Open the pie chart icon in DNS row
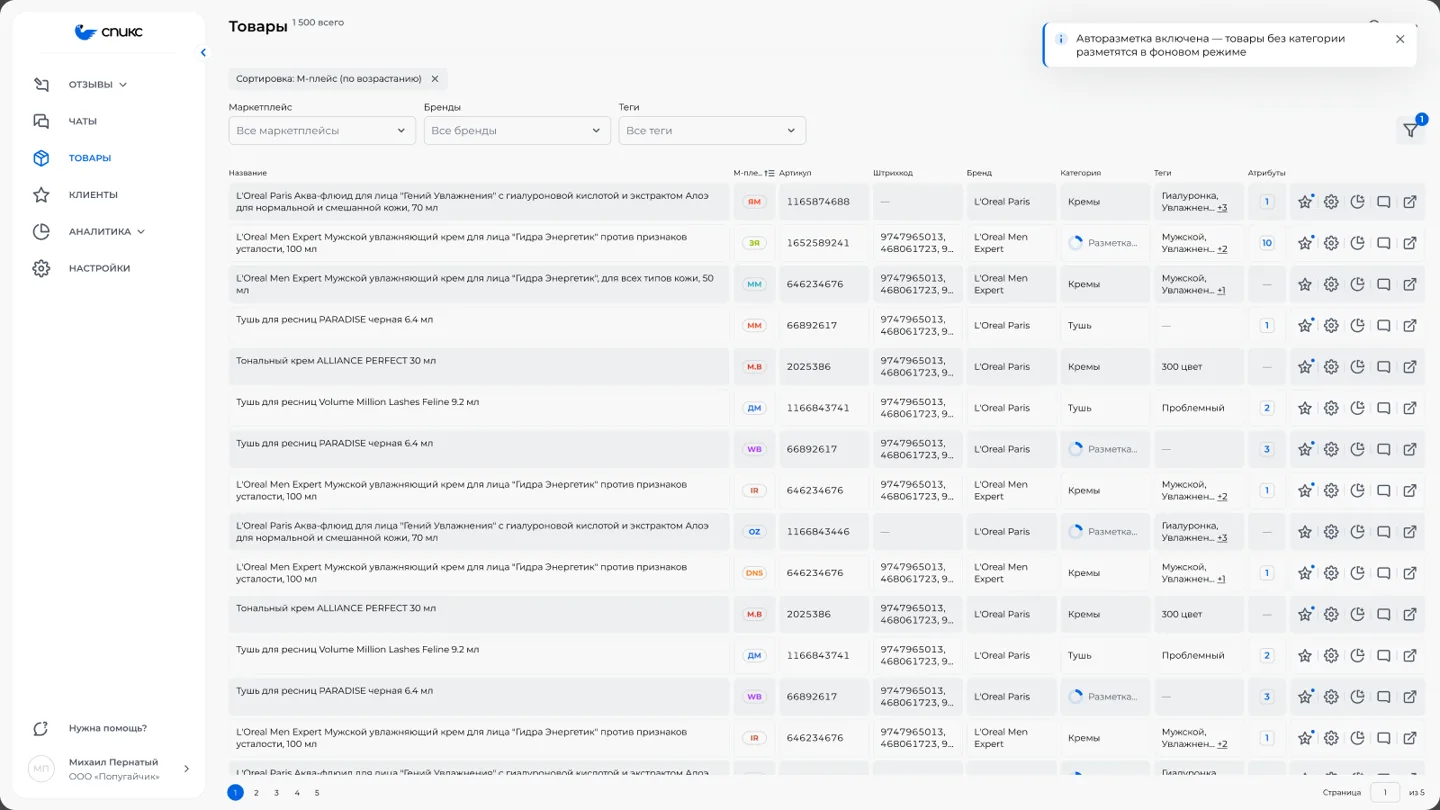1440x810 pixels. [x=1357, y=573]
